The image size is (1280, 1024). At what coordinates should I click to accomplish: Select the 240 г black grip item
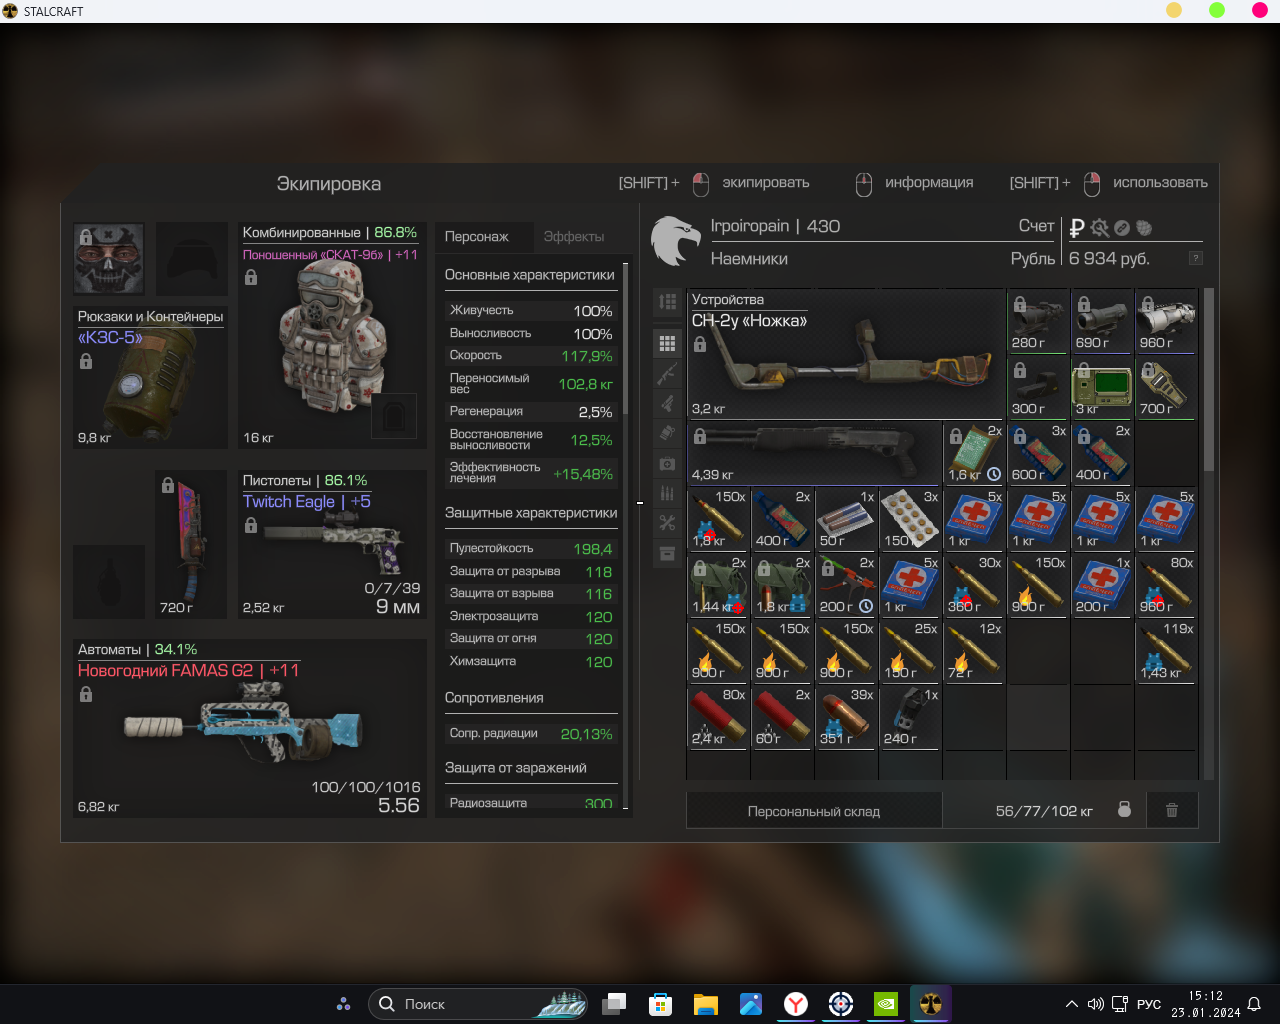click(910, 717)
